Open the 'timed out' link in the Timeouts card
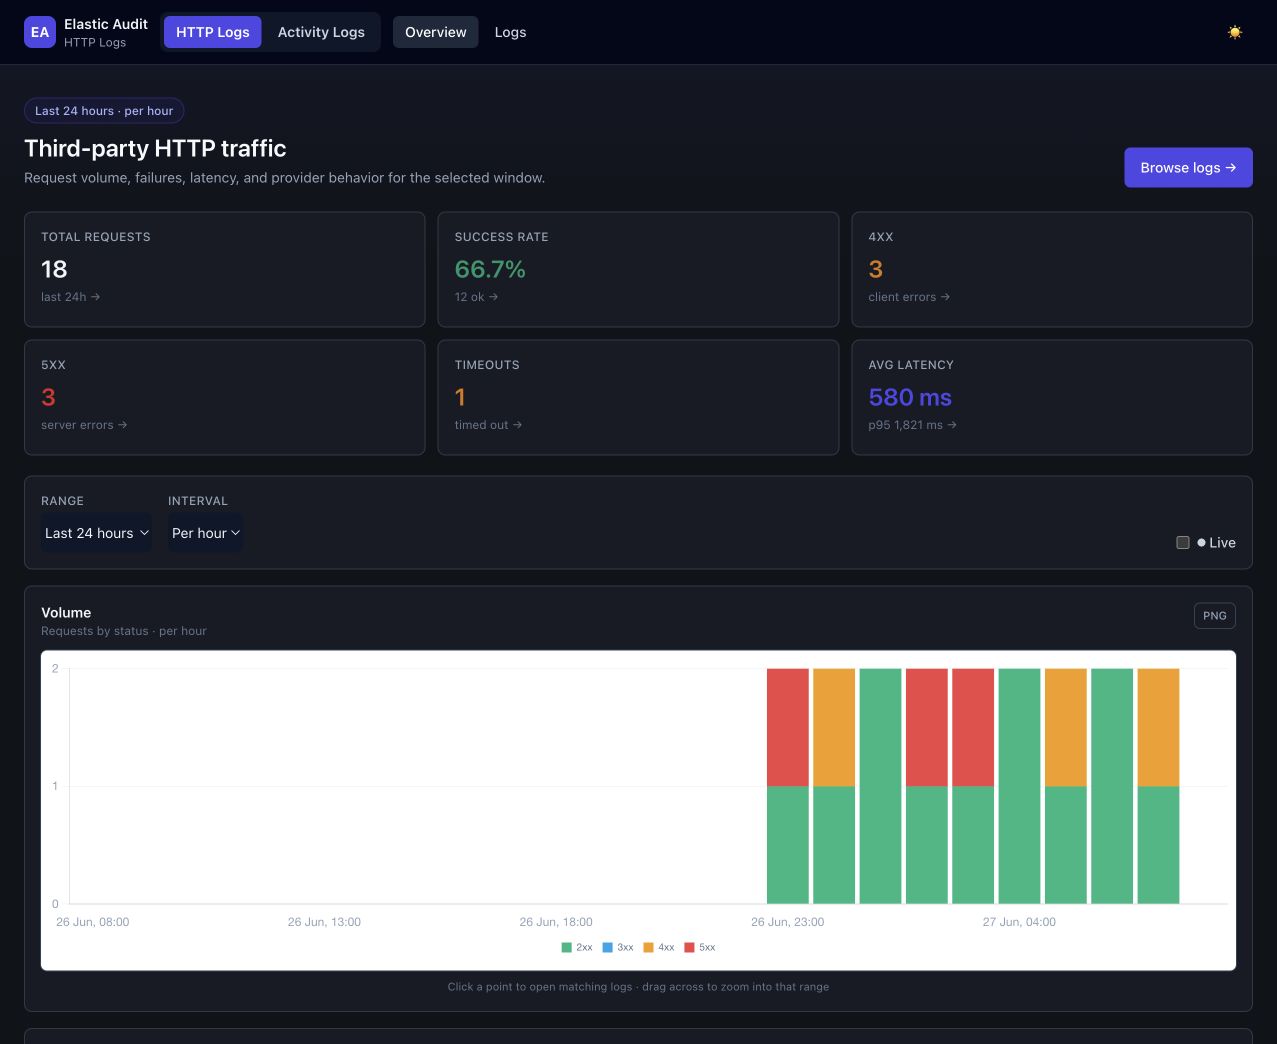The width and height of the screenshot is (1277, 1044). (x=488, y=425)
